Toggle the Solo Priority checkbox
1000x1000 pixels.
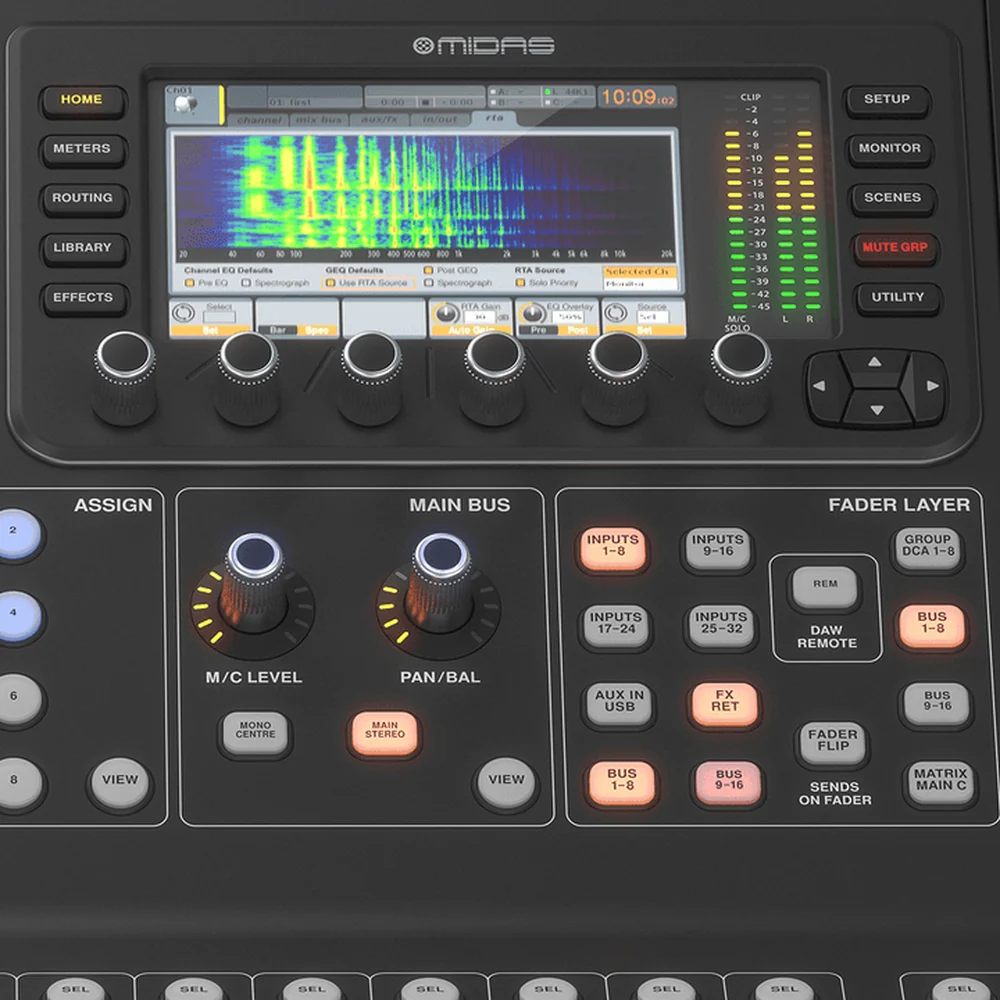[520, 283]
